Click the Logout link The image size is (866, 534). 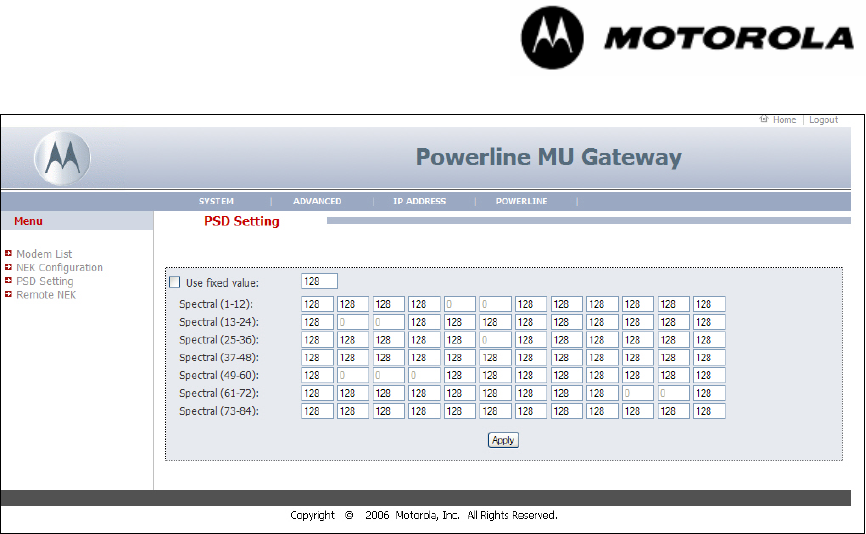823,120
